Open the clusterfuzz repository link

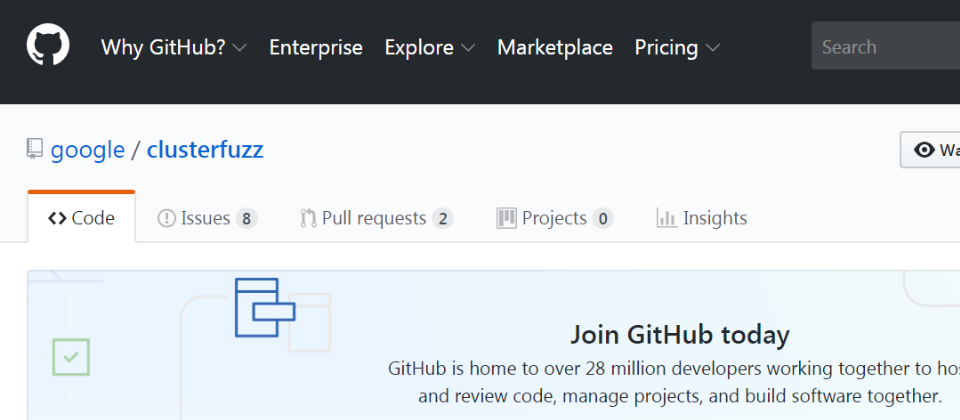click(x=205, y=149)
